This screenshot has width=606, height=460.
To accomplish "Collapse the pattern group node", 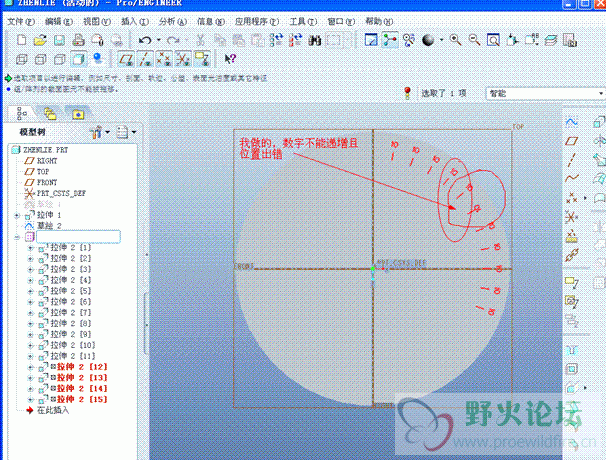I will point(17,237).
